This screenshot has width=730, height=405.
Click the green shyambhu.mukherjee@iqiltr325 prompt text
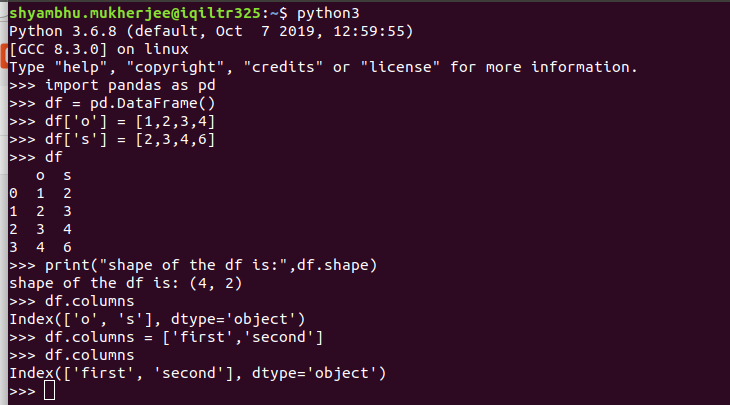(135, 13)
